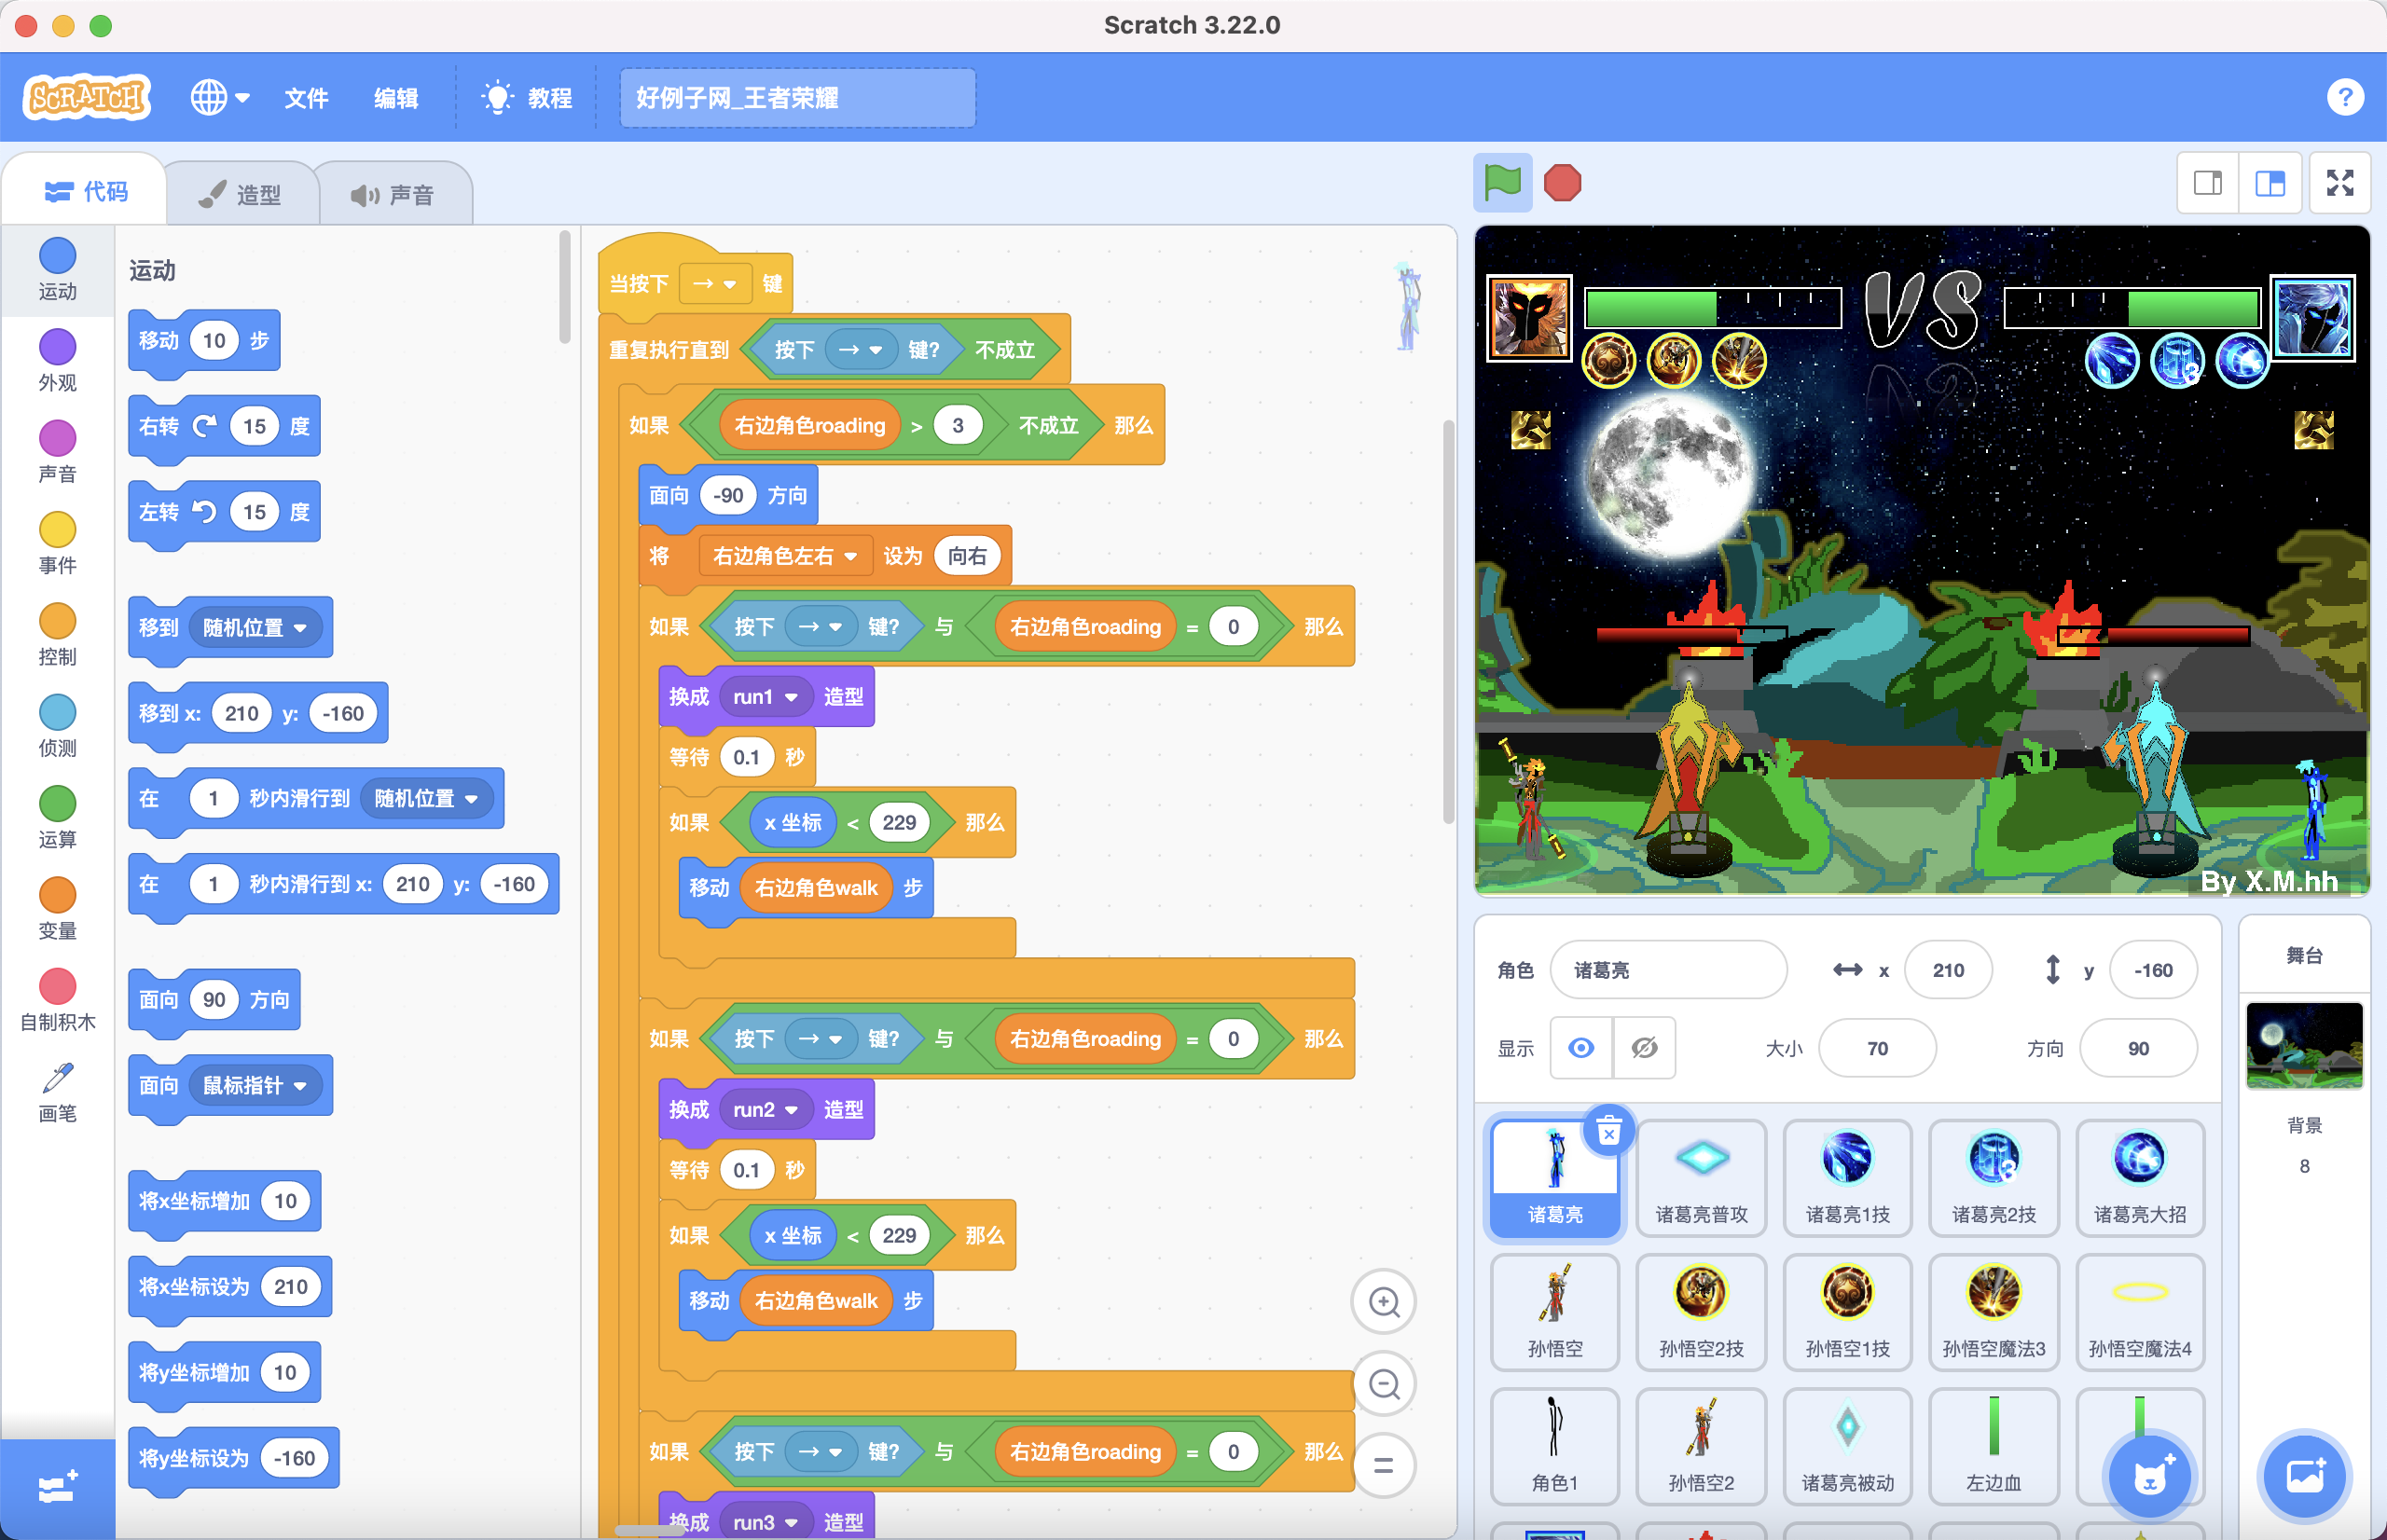Screen dimensions: 2387x1540
Task: Open 鼠标指针 dropdown in 面向 block
Action: tap(255, 1085)
